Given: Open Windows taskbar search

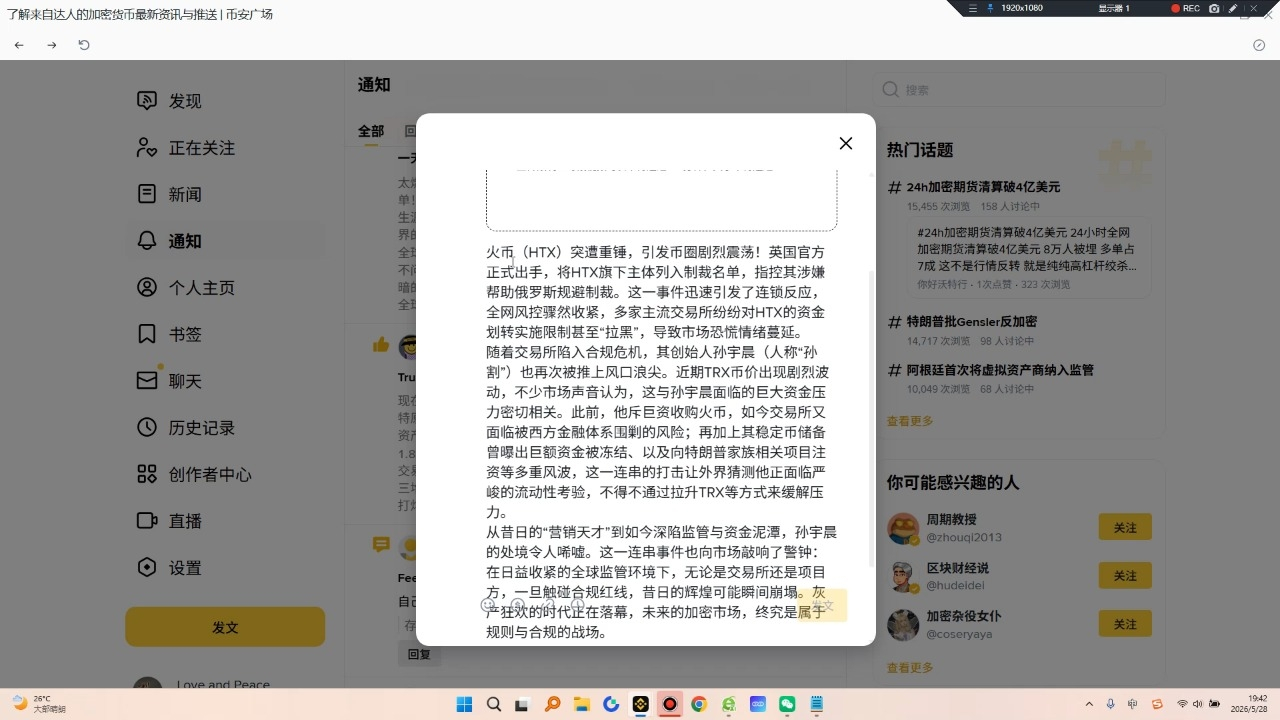Looking at the screenshot, I should [493, 704].
